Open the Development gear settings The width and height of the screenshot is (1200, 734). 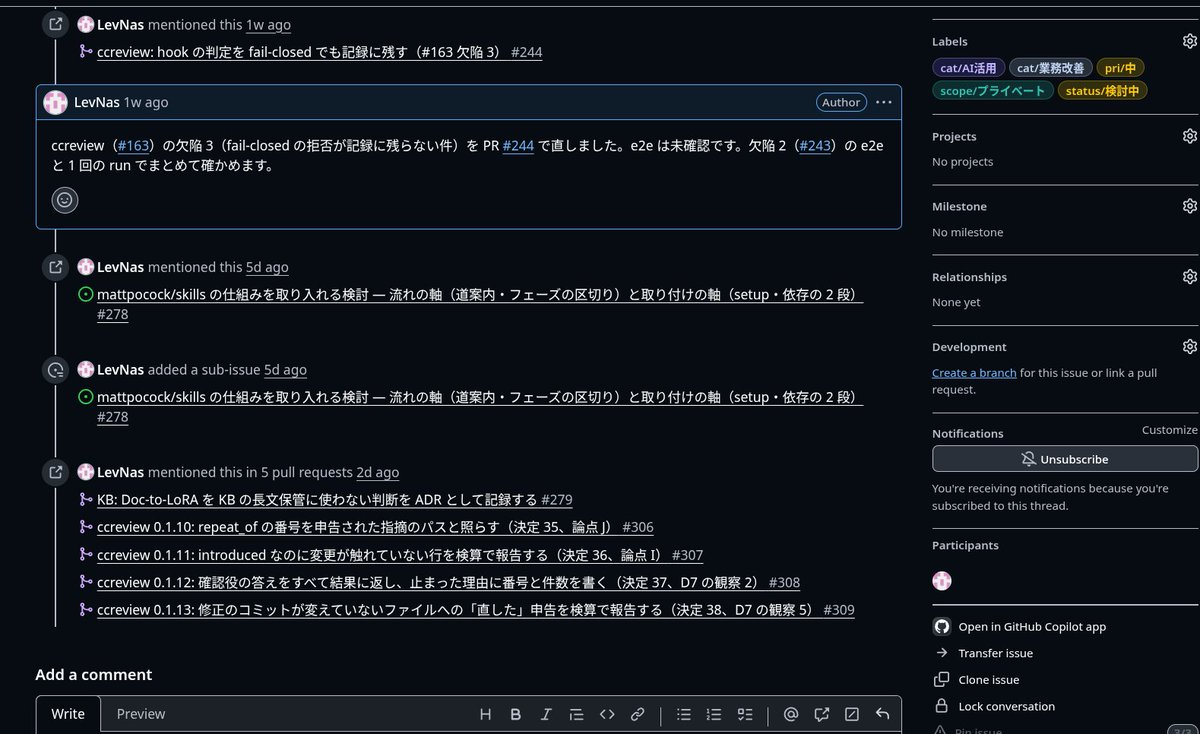coord(1189,346)
